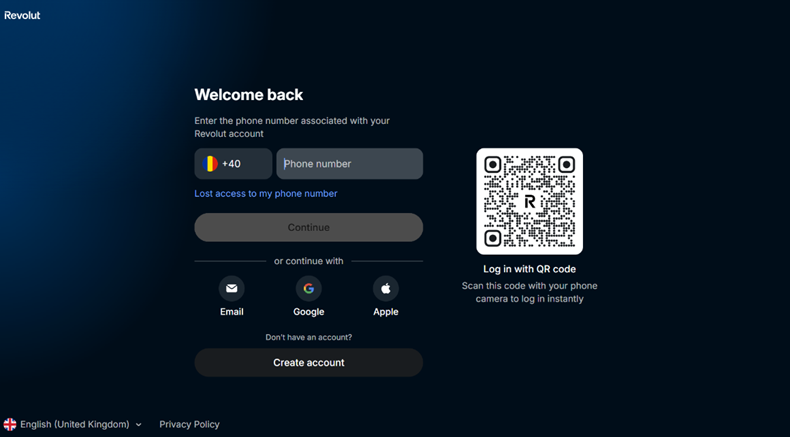Continue with the Google logo icon
Image resolution: width=790 pixels, height=437 pixels.
click(x=309, y=288)
